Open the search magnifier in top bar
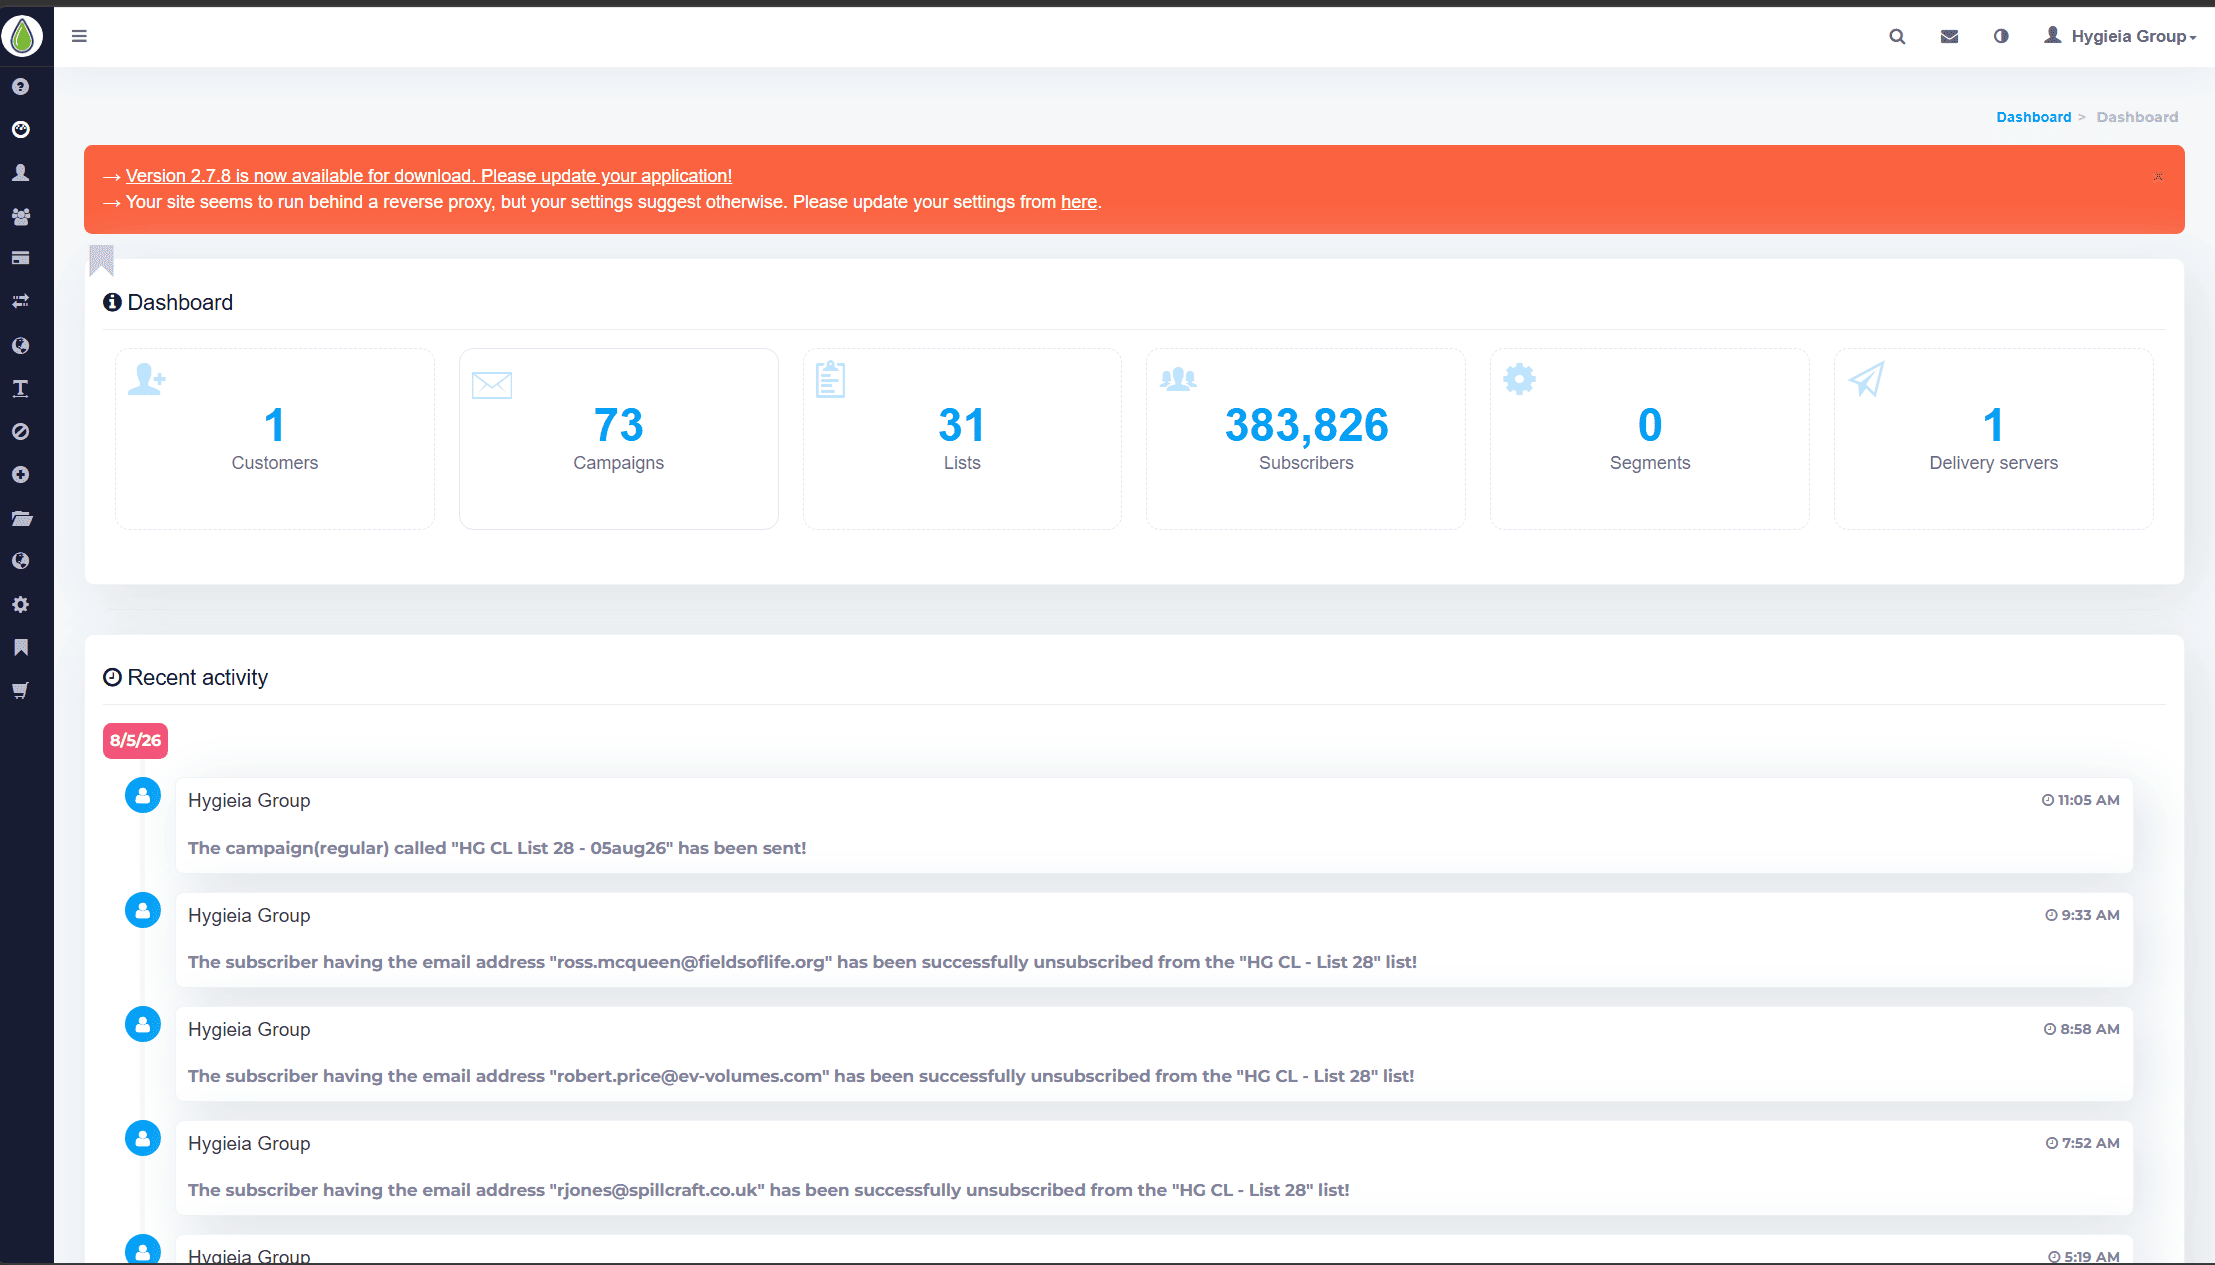 tap(1897, 36)
